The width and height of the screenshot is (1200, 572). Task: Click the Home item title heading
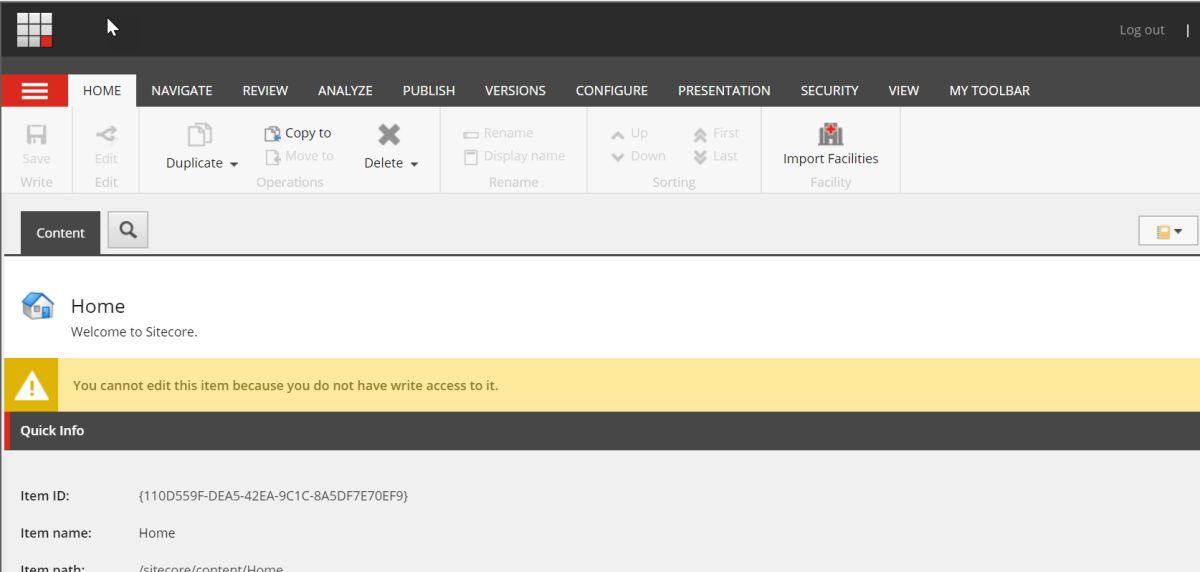click(98, 306)
